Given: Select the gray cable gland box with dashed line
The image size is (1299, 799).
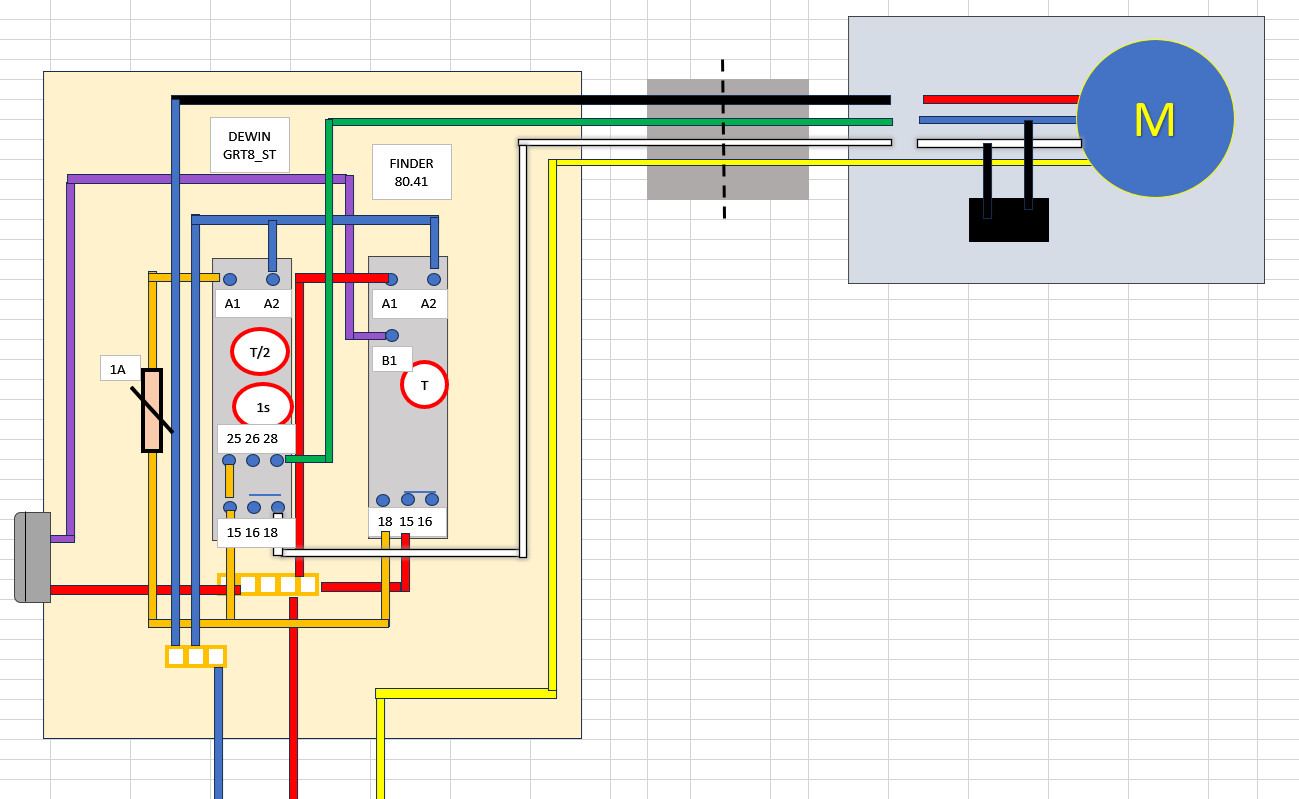Looking at the screenshot, I should pyautogui.click(x=727, y=140).
